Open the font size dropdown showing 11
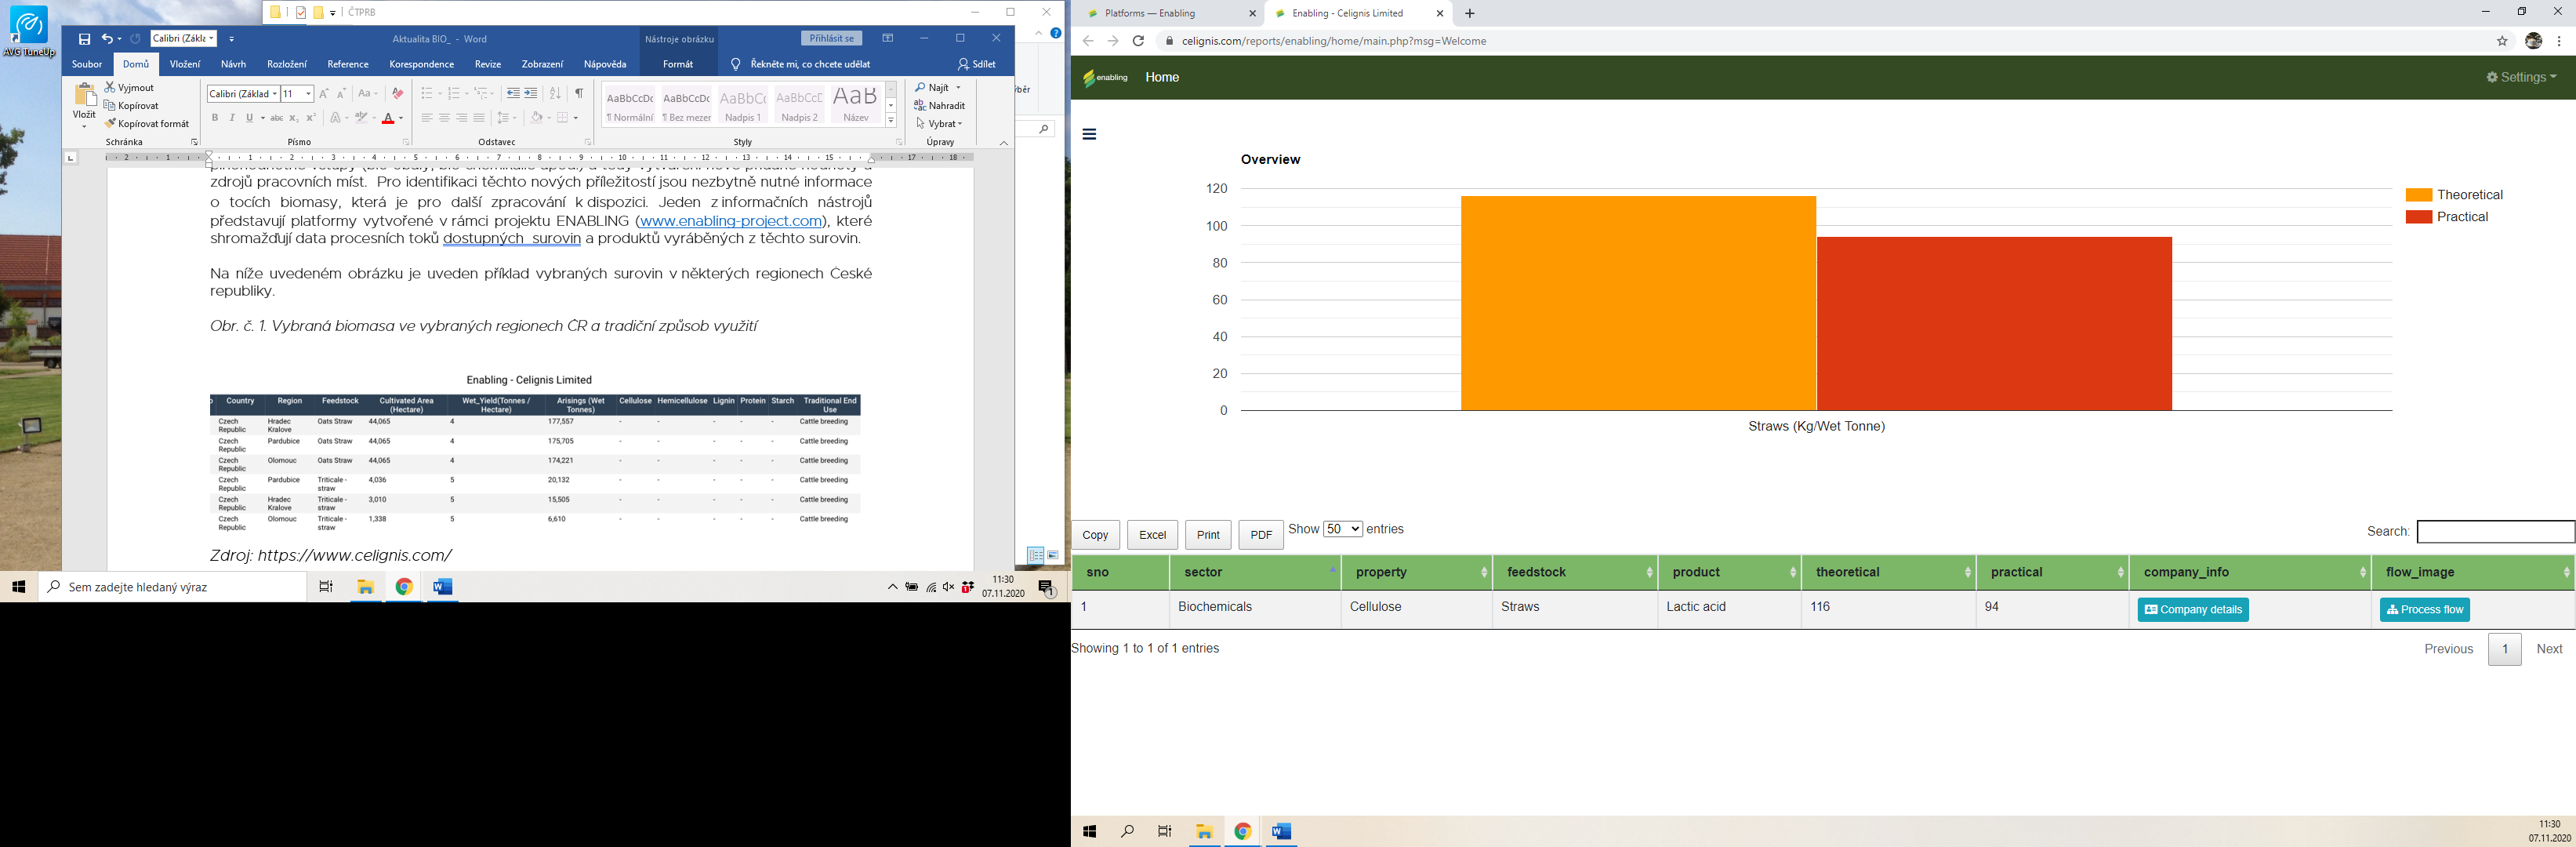This screenshot has width=2576, height=847. coord(308,94)
